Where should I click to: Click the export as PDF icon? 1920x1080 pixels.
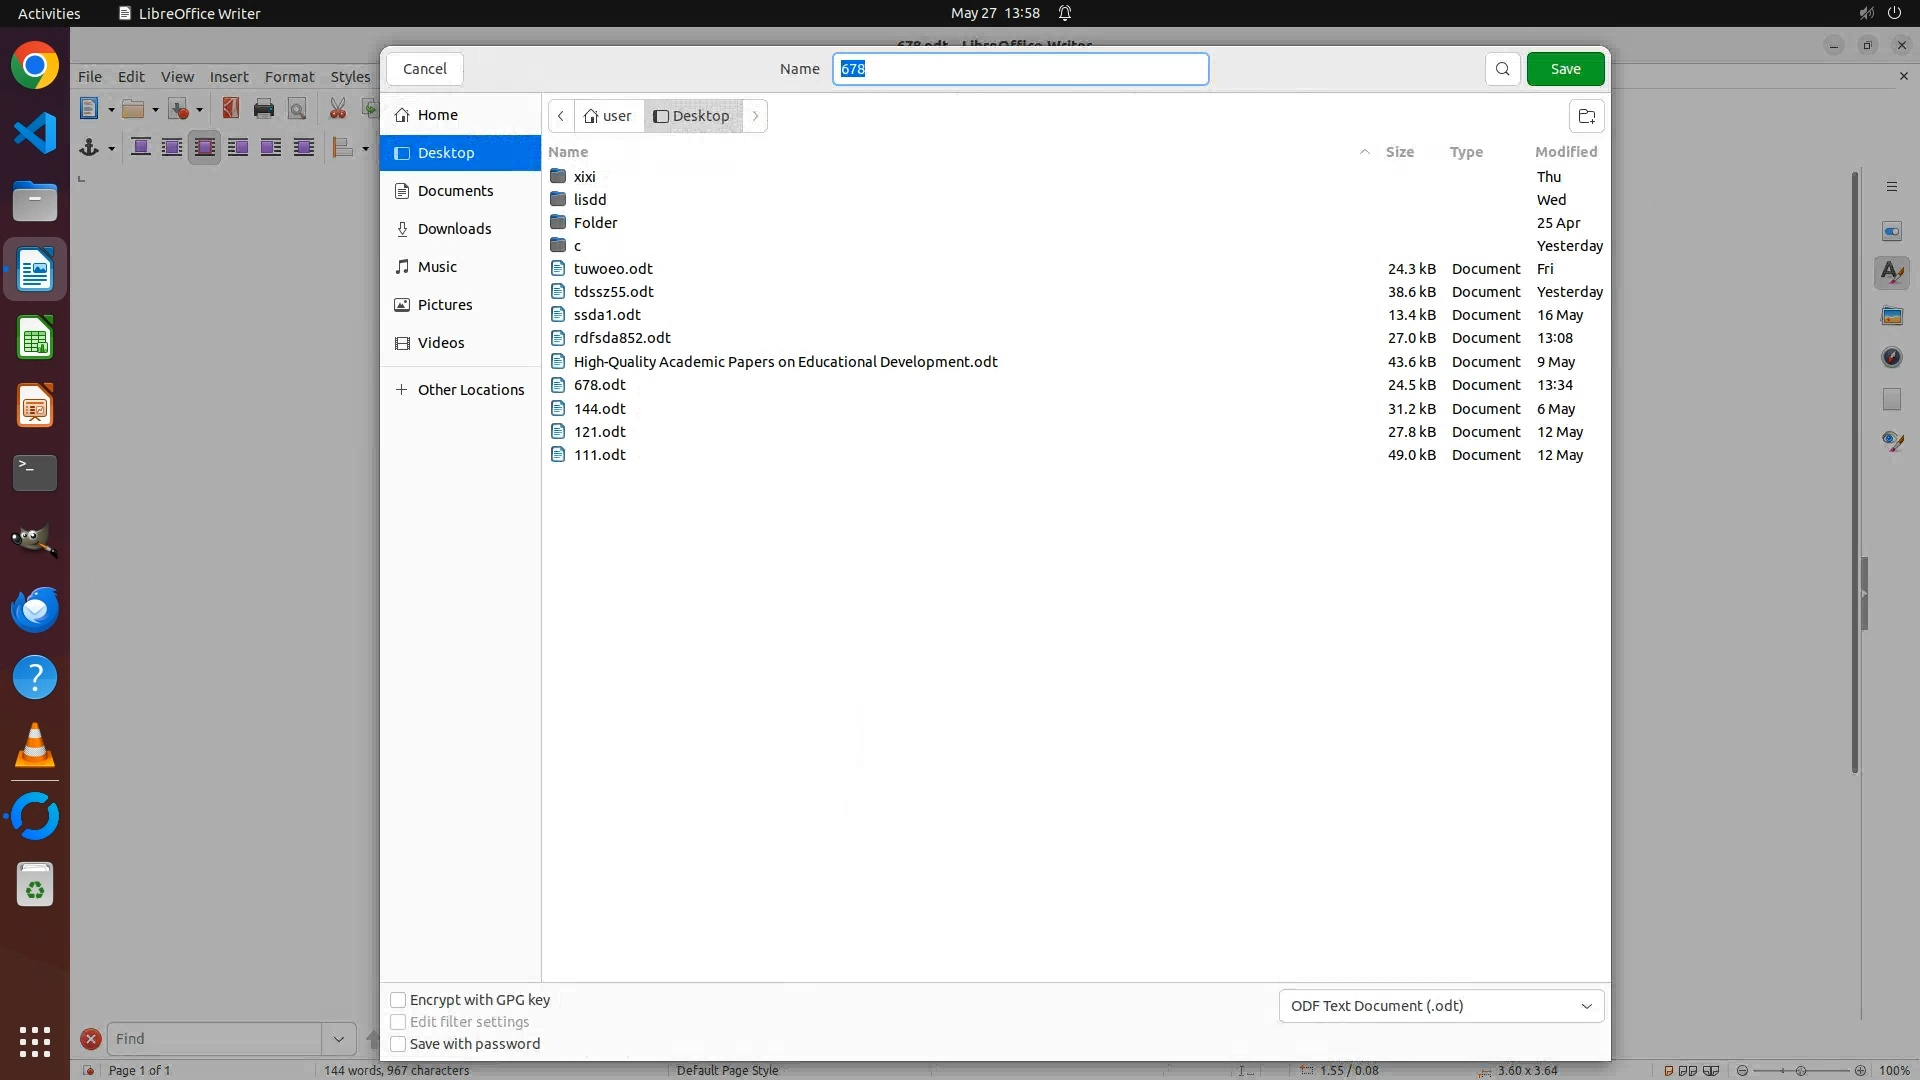click(x=231, y=109)
